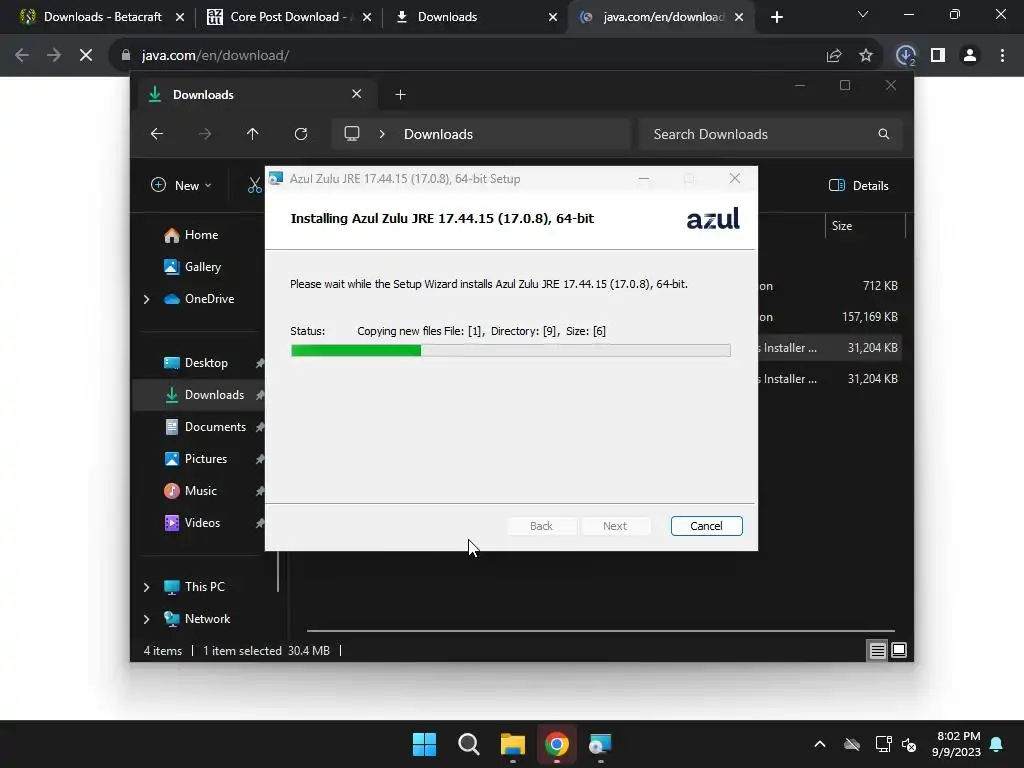The height and width of the screenshot is (768, 1024).
Task: Refresh the Downloads folder view
Action: tap(301, 134)
